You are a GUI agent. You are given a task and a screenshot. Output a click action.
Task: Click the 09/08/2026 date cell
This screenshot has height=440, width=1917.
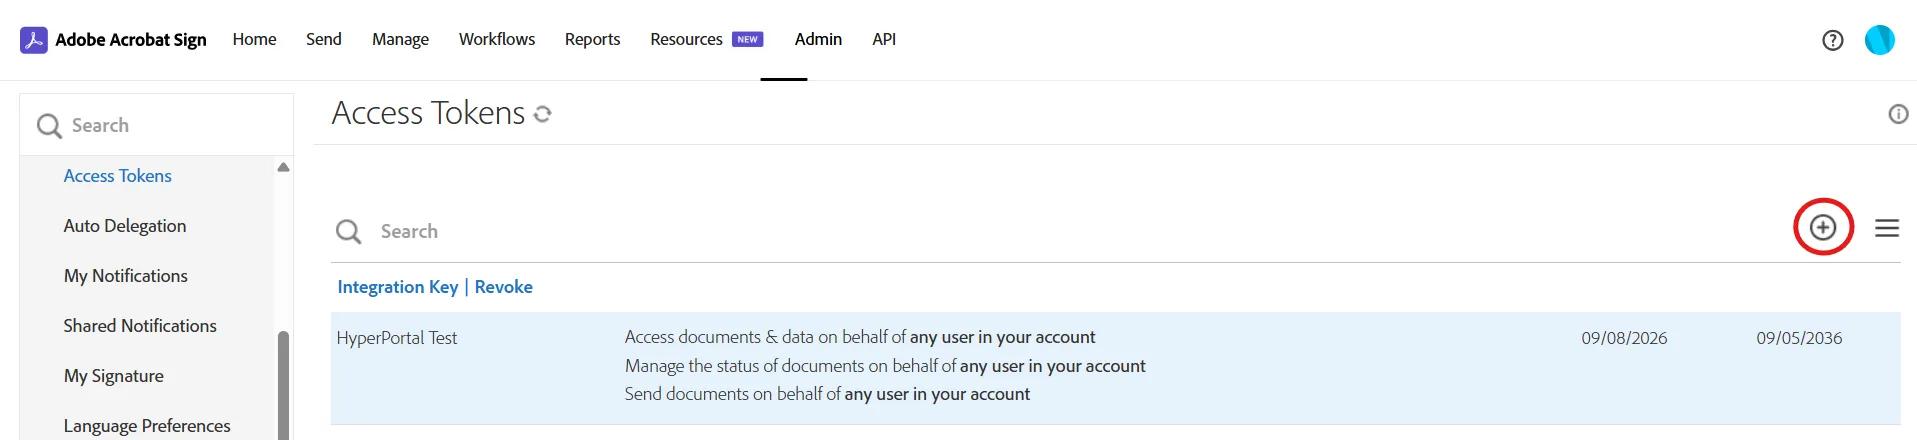[1624, 338]
